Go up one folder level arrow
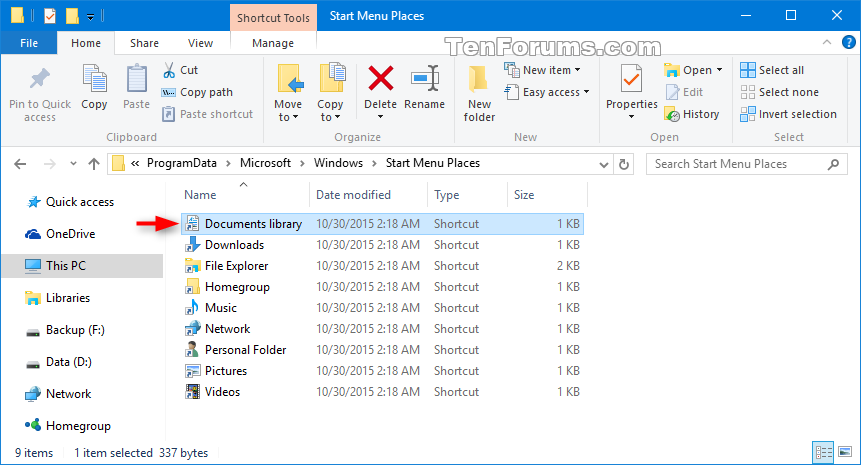Screen dimensions: 861x465 [94, 164]
